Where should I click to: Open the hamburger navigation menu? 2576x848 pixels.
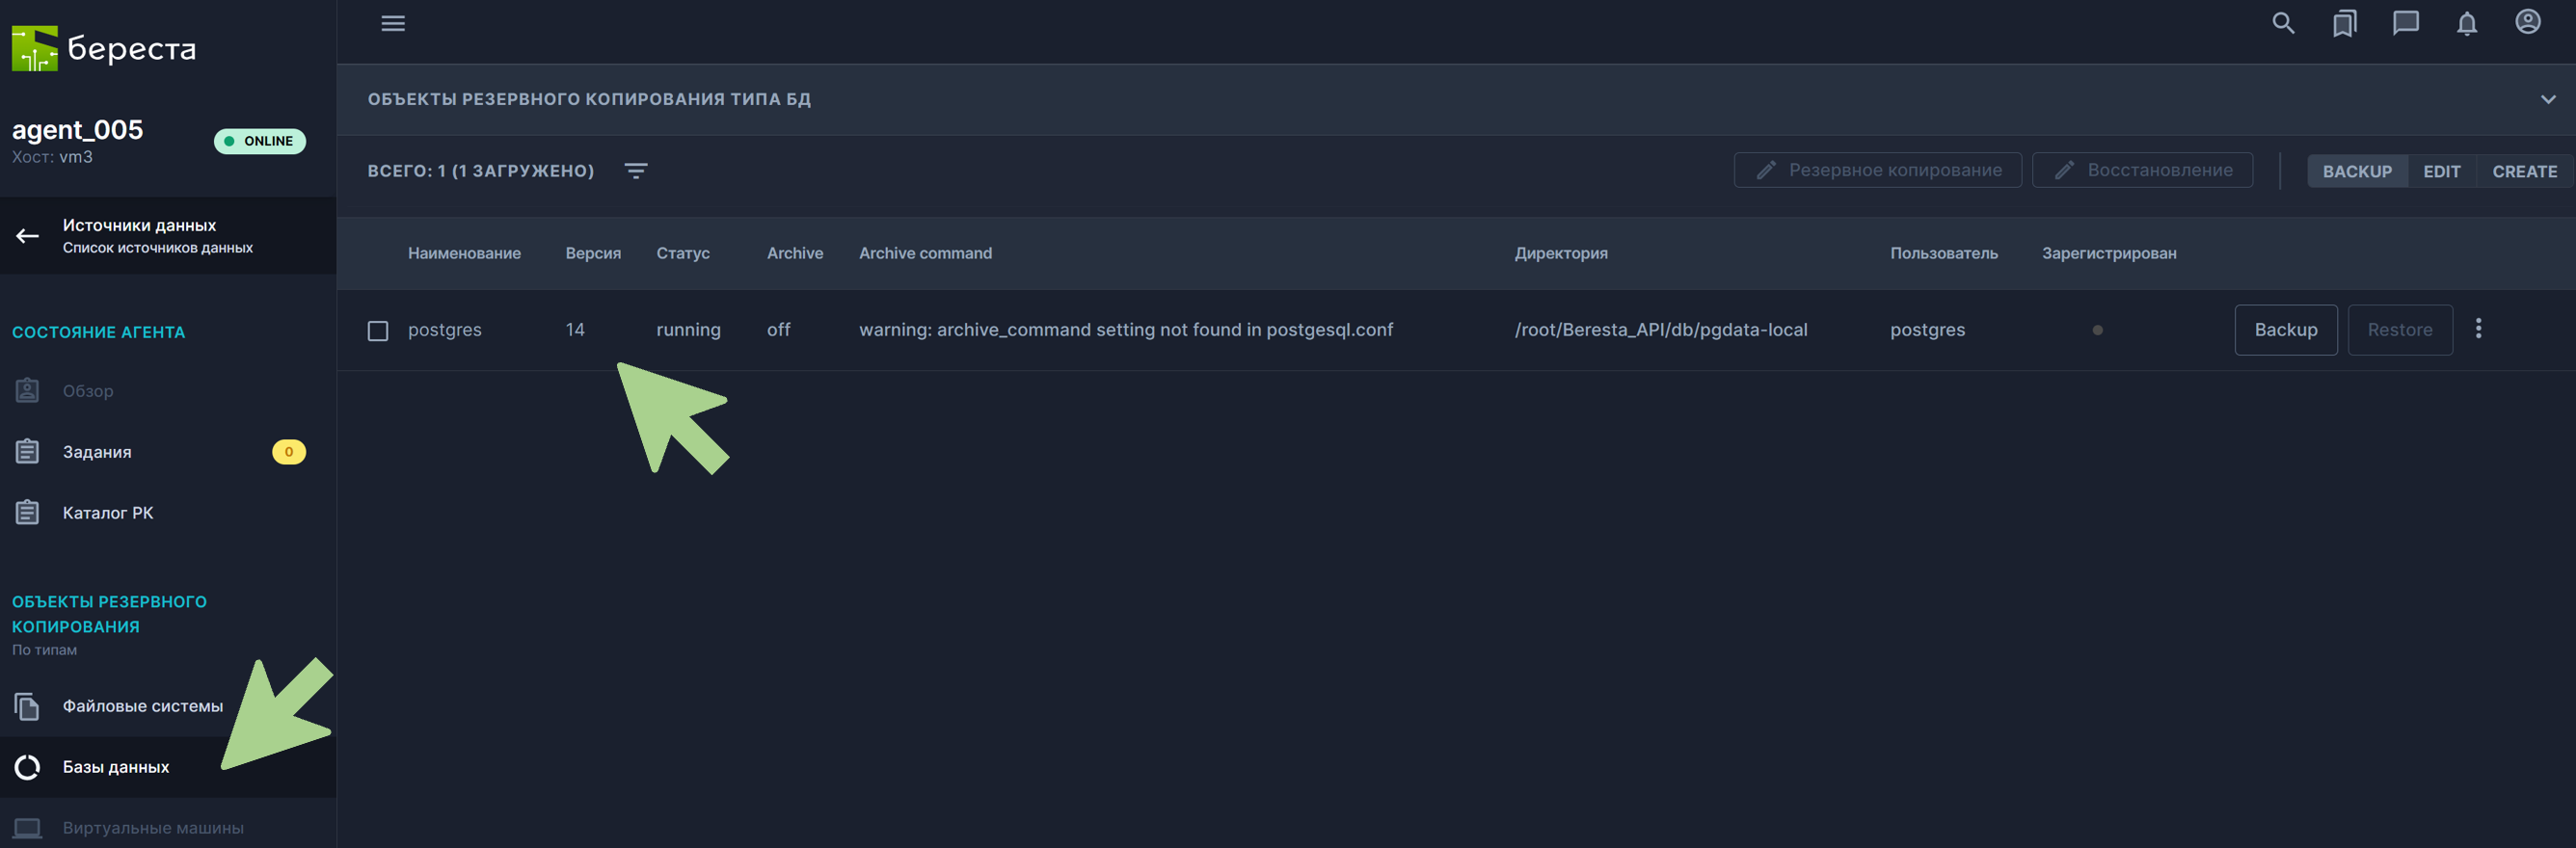click(393, 23)
